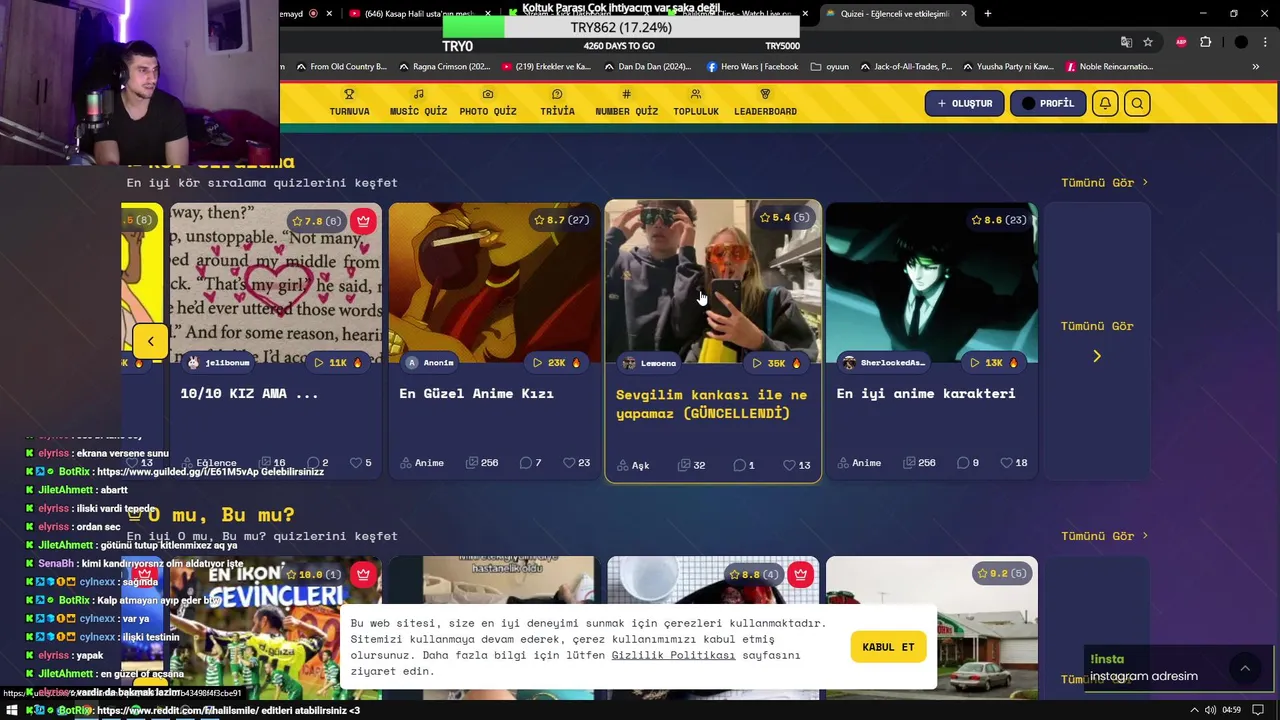Click 8.6 star rating badge
1280x720 pixels.
(x=1000, y=220)
